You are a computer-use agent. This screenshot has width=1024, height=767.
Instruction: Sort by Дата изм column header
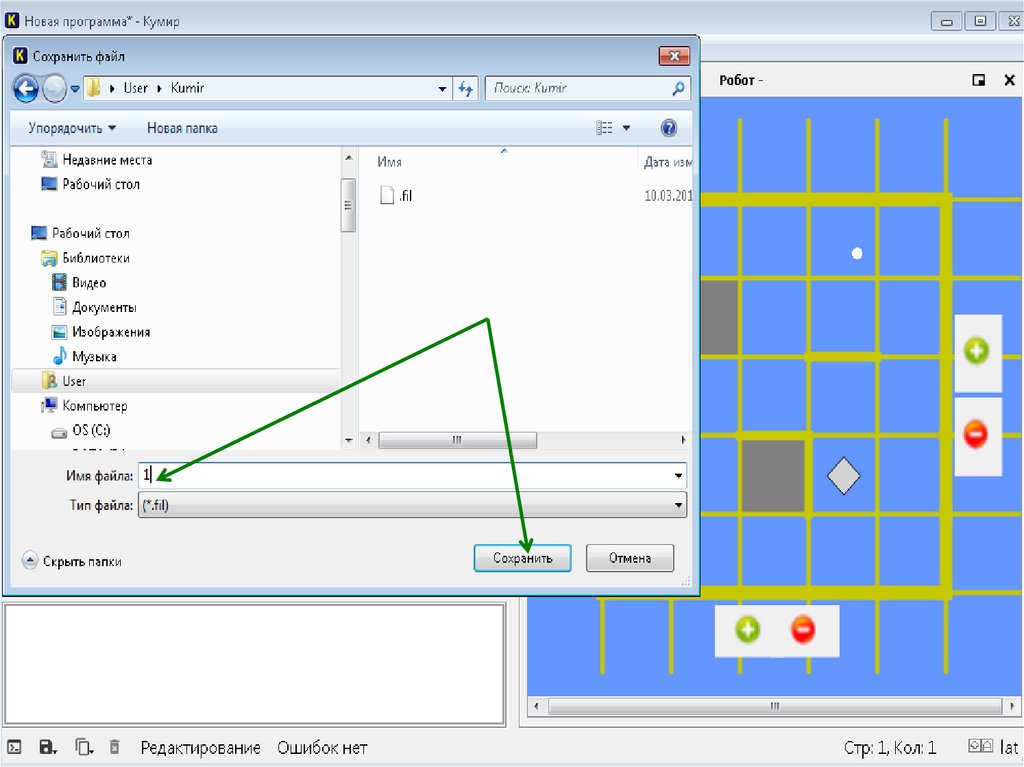[667, 162]
